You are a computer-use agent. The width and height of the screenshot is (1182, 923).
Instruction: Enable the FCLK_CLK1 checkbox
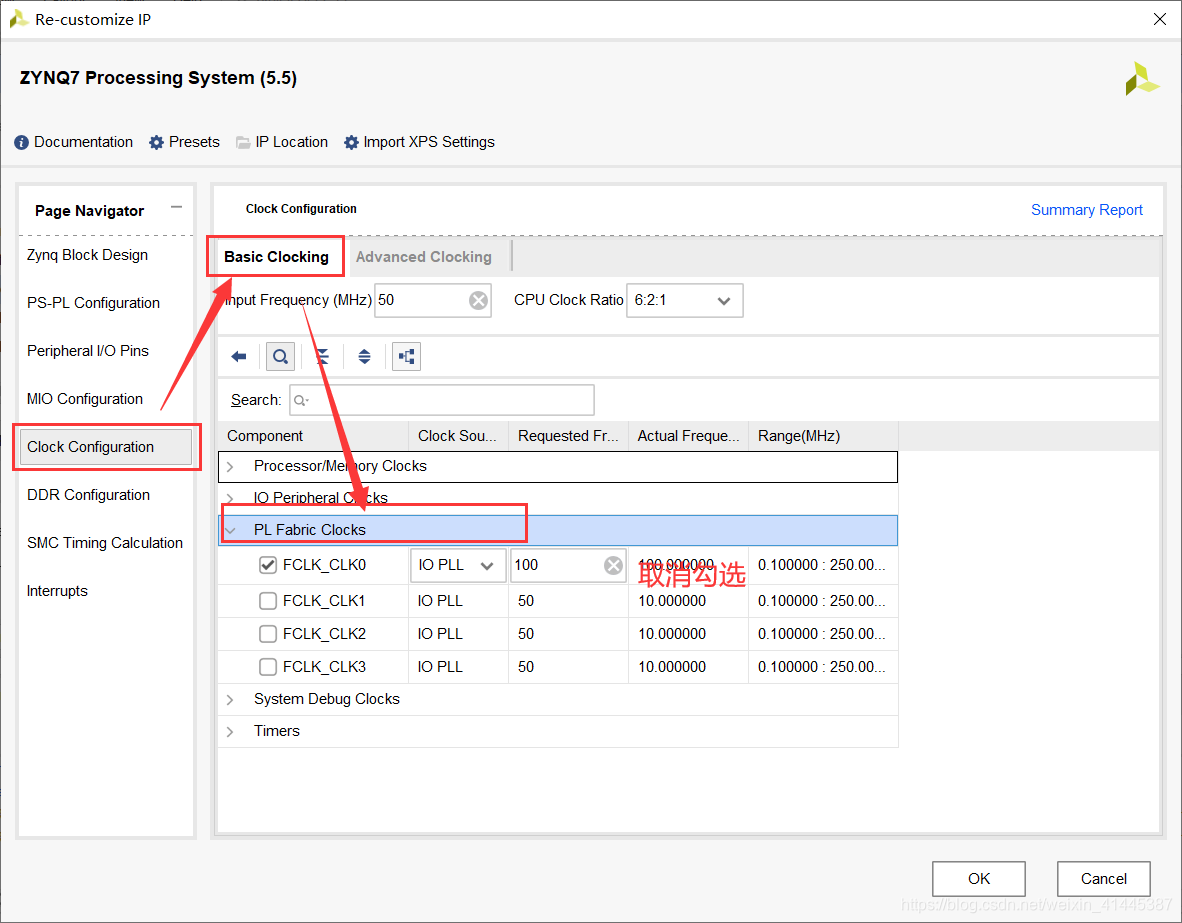(x=268, y=601)
